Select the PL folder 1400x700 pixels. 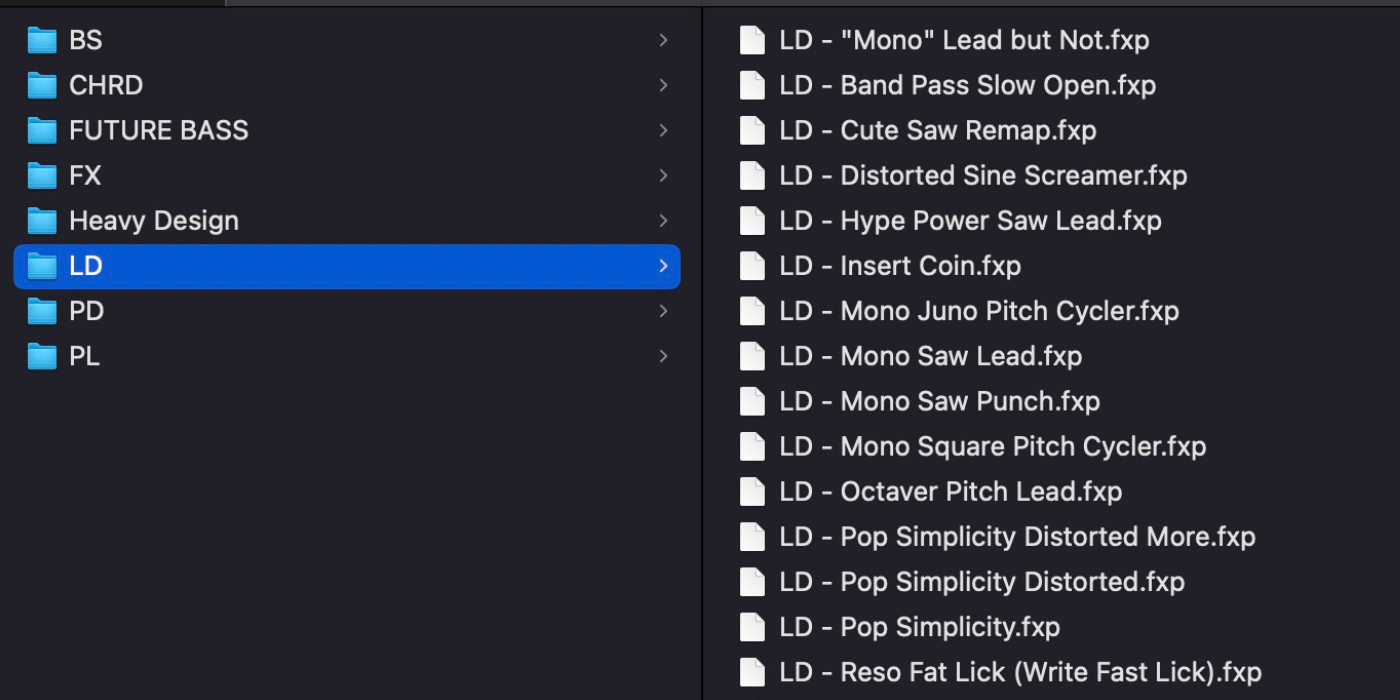pyautogui.click(x=84, y=356)
